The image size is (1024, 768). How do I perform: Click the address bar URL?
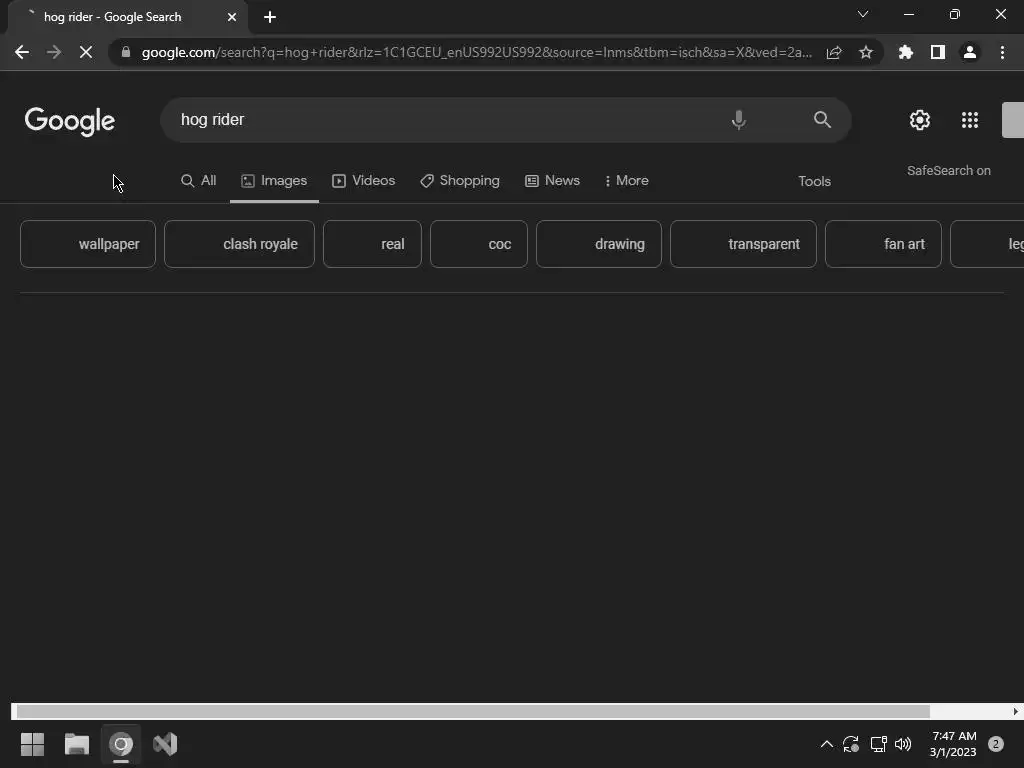(477, 52)
